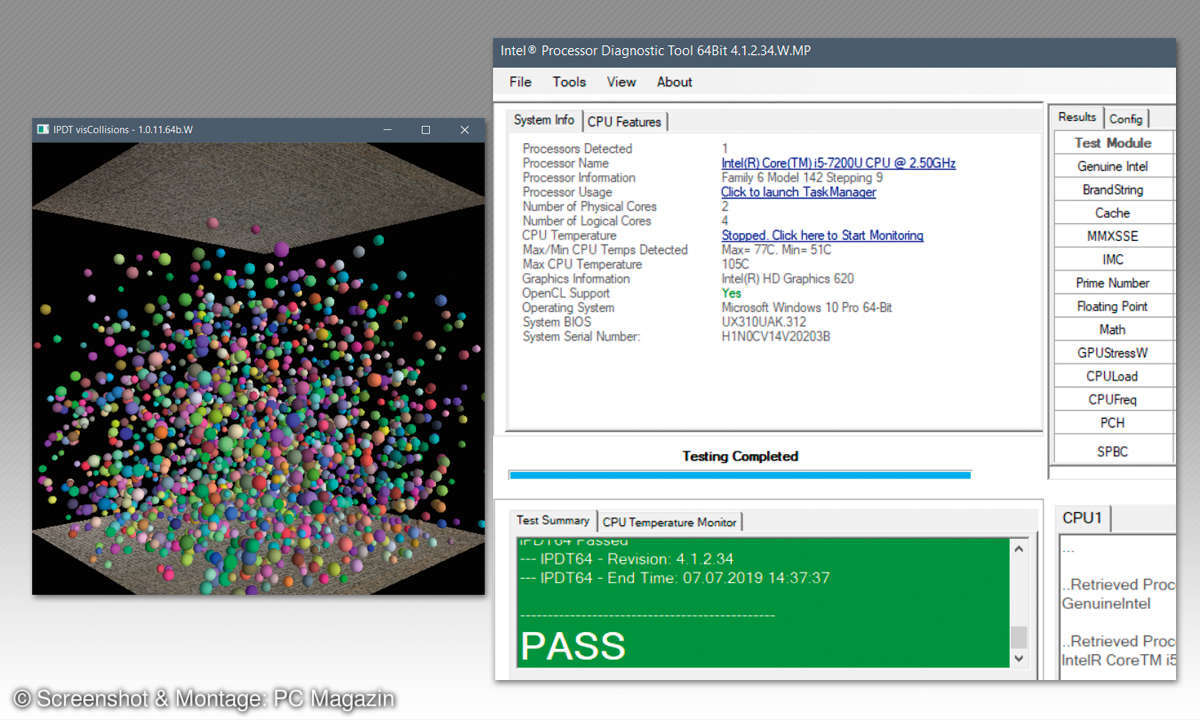Click the OpenCL Support Yes value

pyautogui.click(x=731, y=293)
